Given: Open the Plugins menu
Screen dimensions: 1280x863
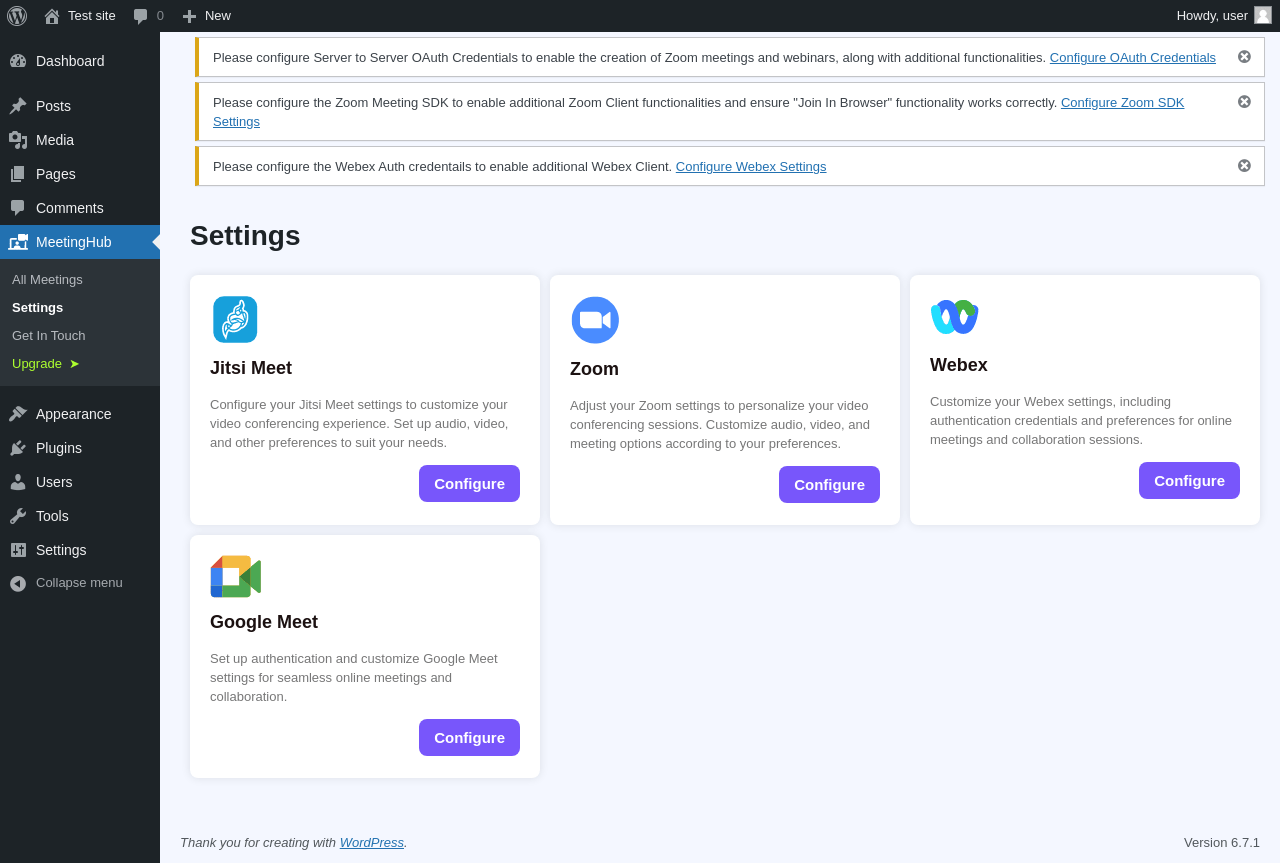Looking at the screenshot, I should click(59, 448).
